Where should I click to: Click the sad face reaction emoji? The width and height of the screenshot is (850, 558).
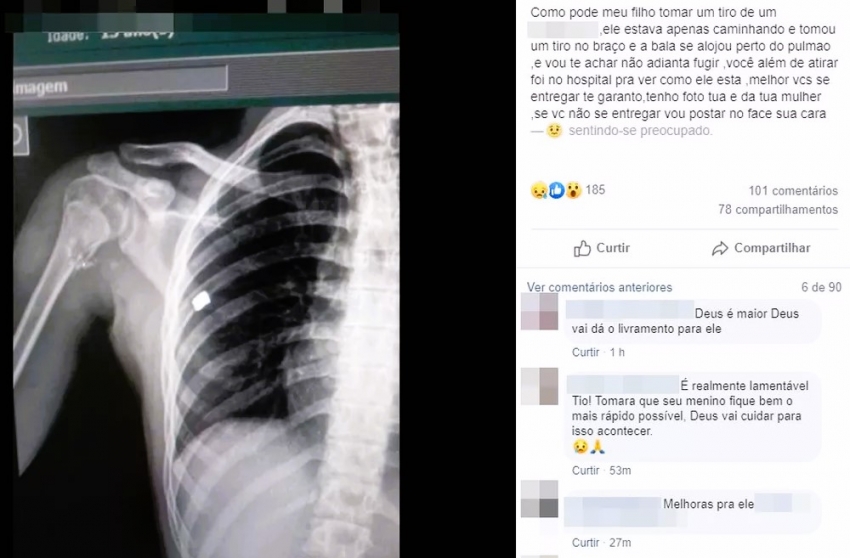point(539,190)
